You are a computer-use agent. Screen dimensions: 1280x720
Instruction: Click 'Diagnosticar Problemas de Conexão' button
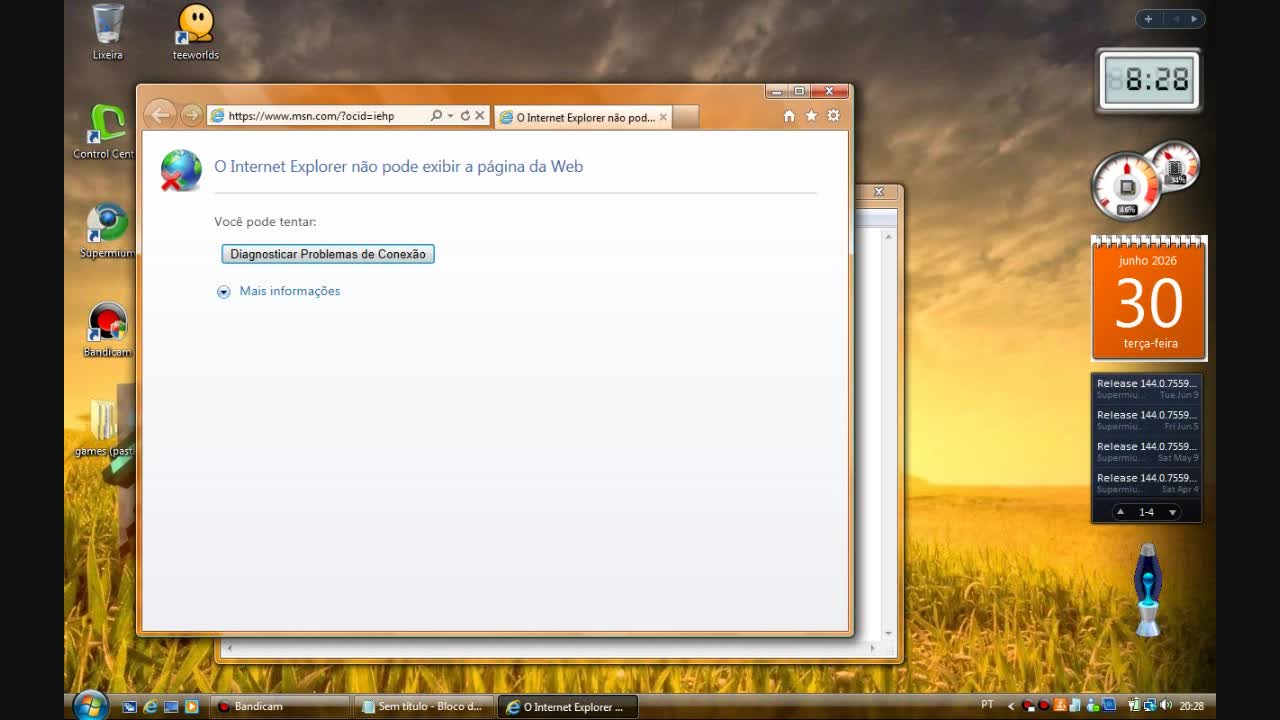click(328, 254)
